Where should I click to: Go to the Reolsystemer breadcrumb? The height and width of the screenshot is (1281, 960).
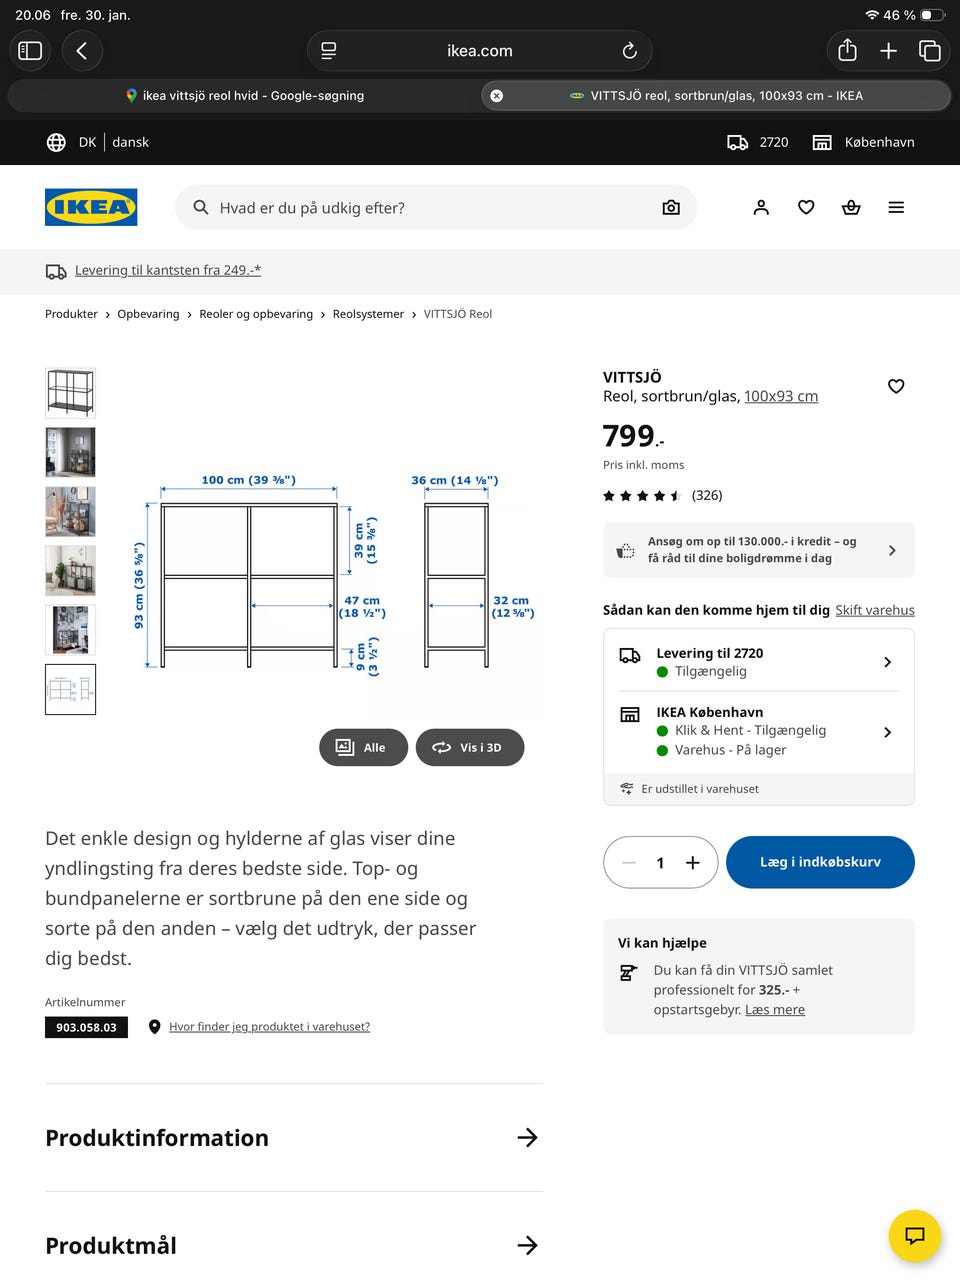tap(368, 314)
